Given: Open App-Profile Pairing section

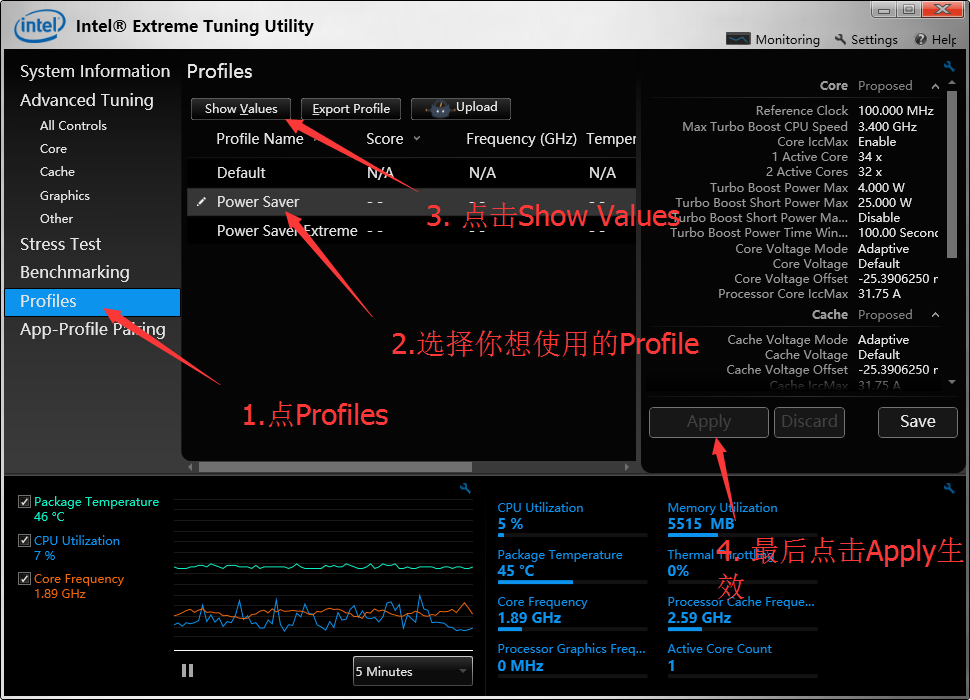Looking at the screenshot, I should pyautogui.click(x=92, y=330).
